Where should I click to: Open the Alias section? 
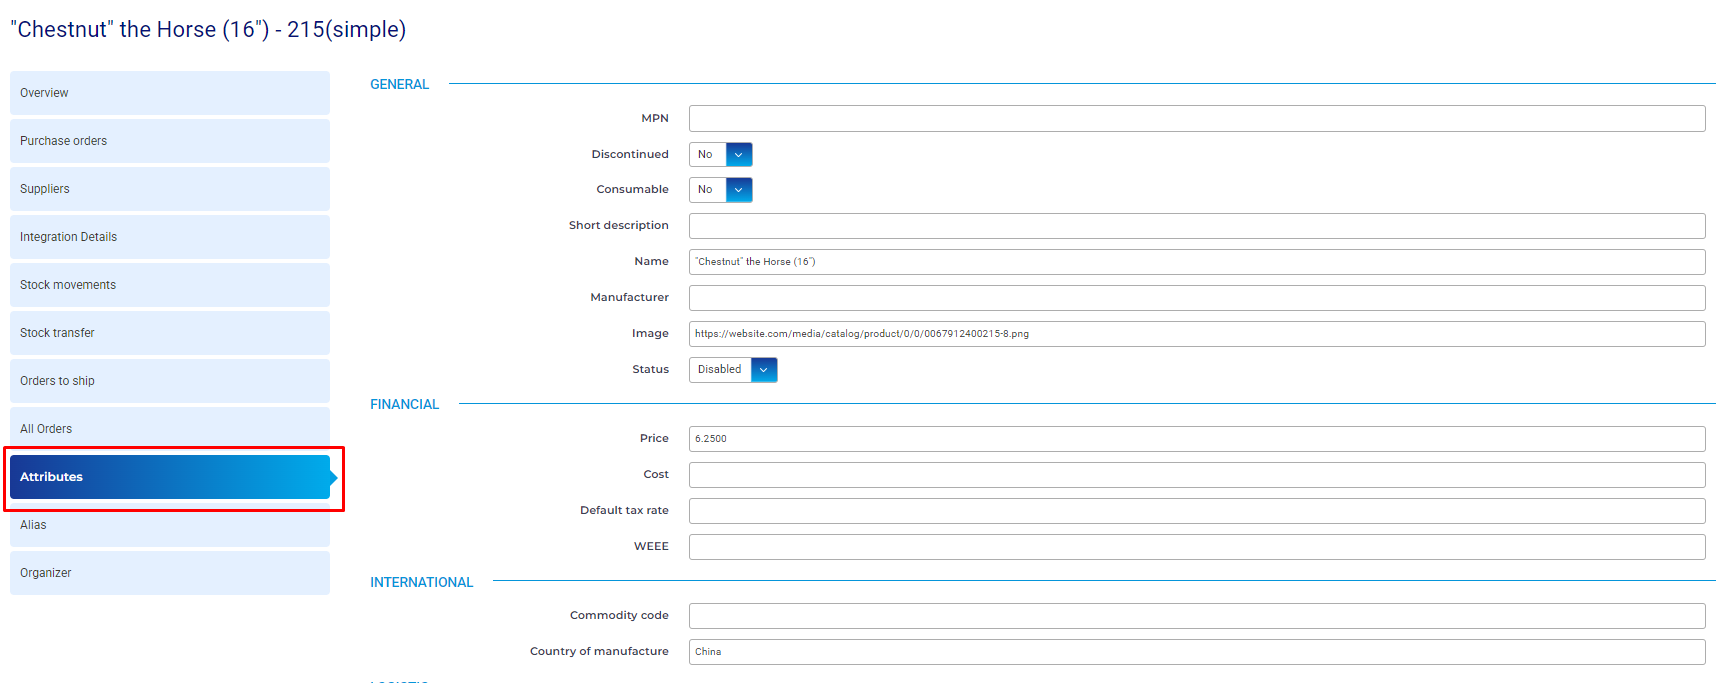point(169,525)
